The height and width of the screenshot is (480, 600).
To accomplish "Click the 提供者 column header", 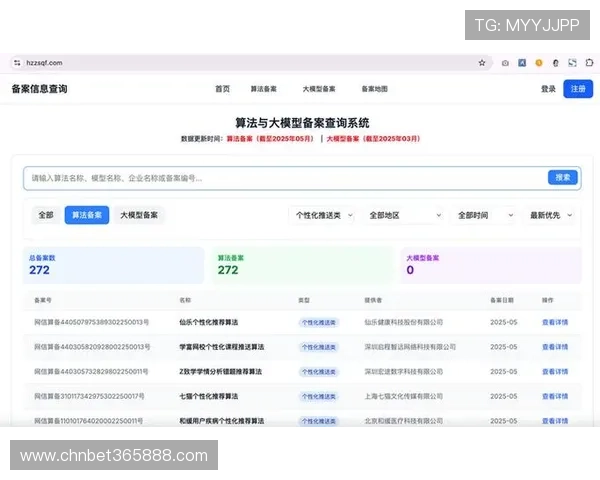I will pyautogui.click(x=373, y=300).
